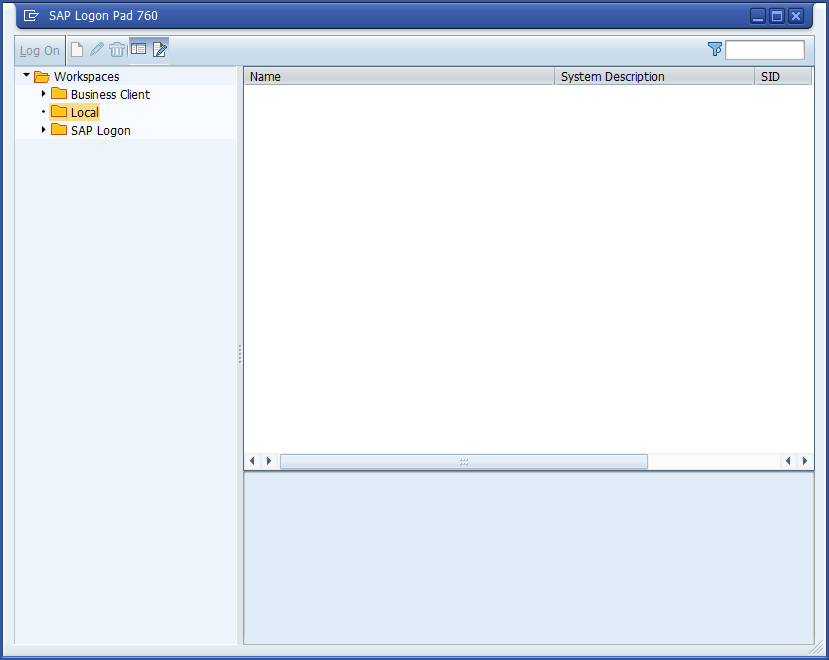Viewport: 829px width, 660px height.
Task: Select the SAP Logon tree item
Action: [x=100, y=131]
